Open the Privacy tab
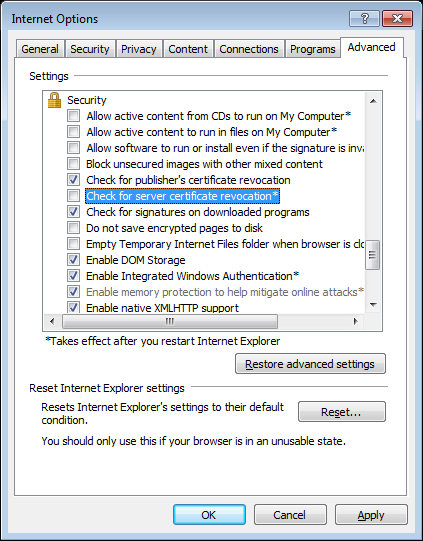 (139, 49)
